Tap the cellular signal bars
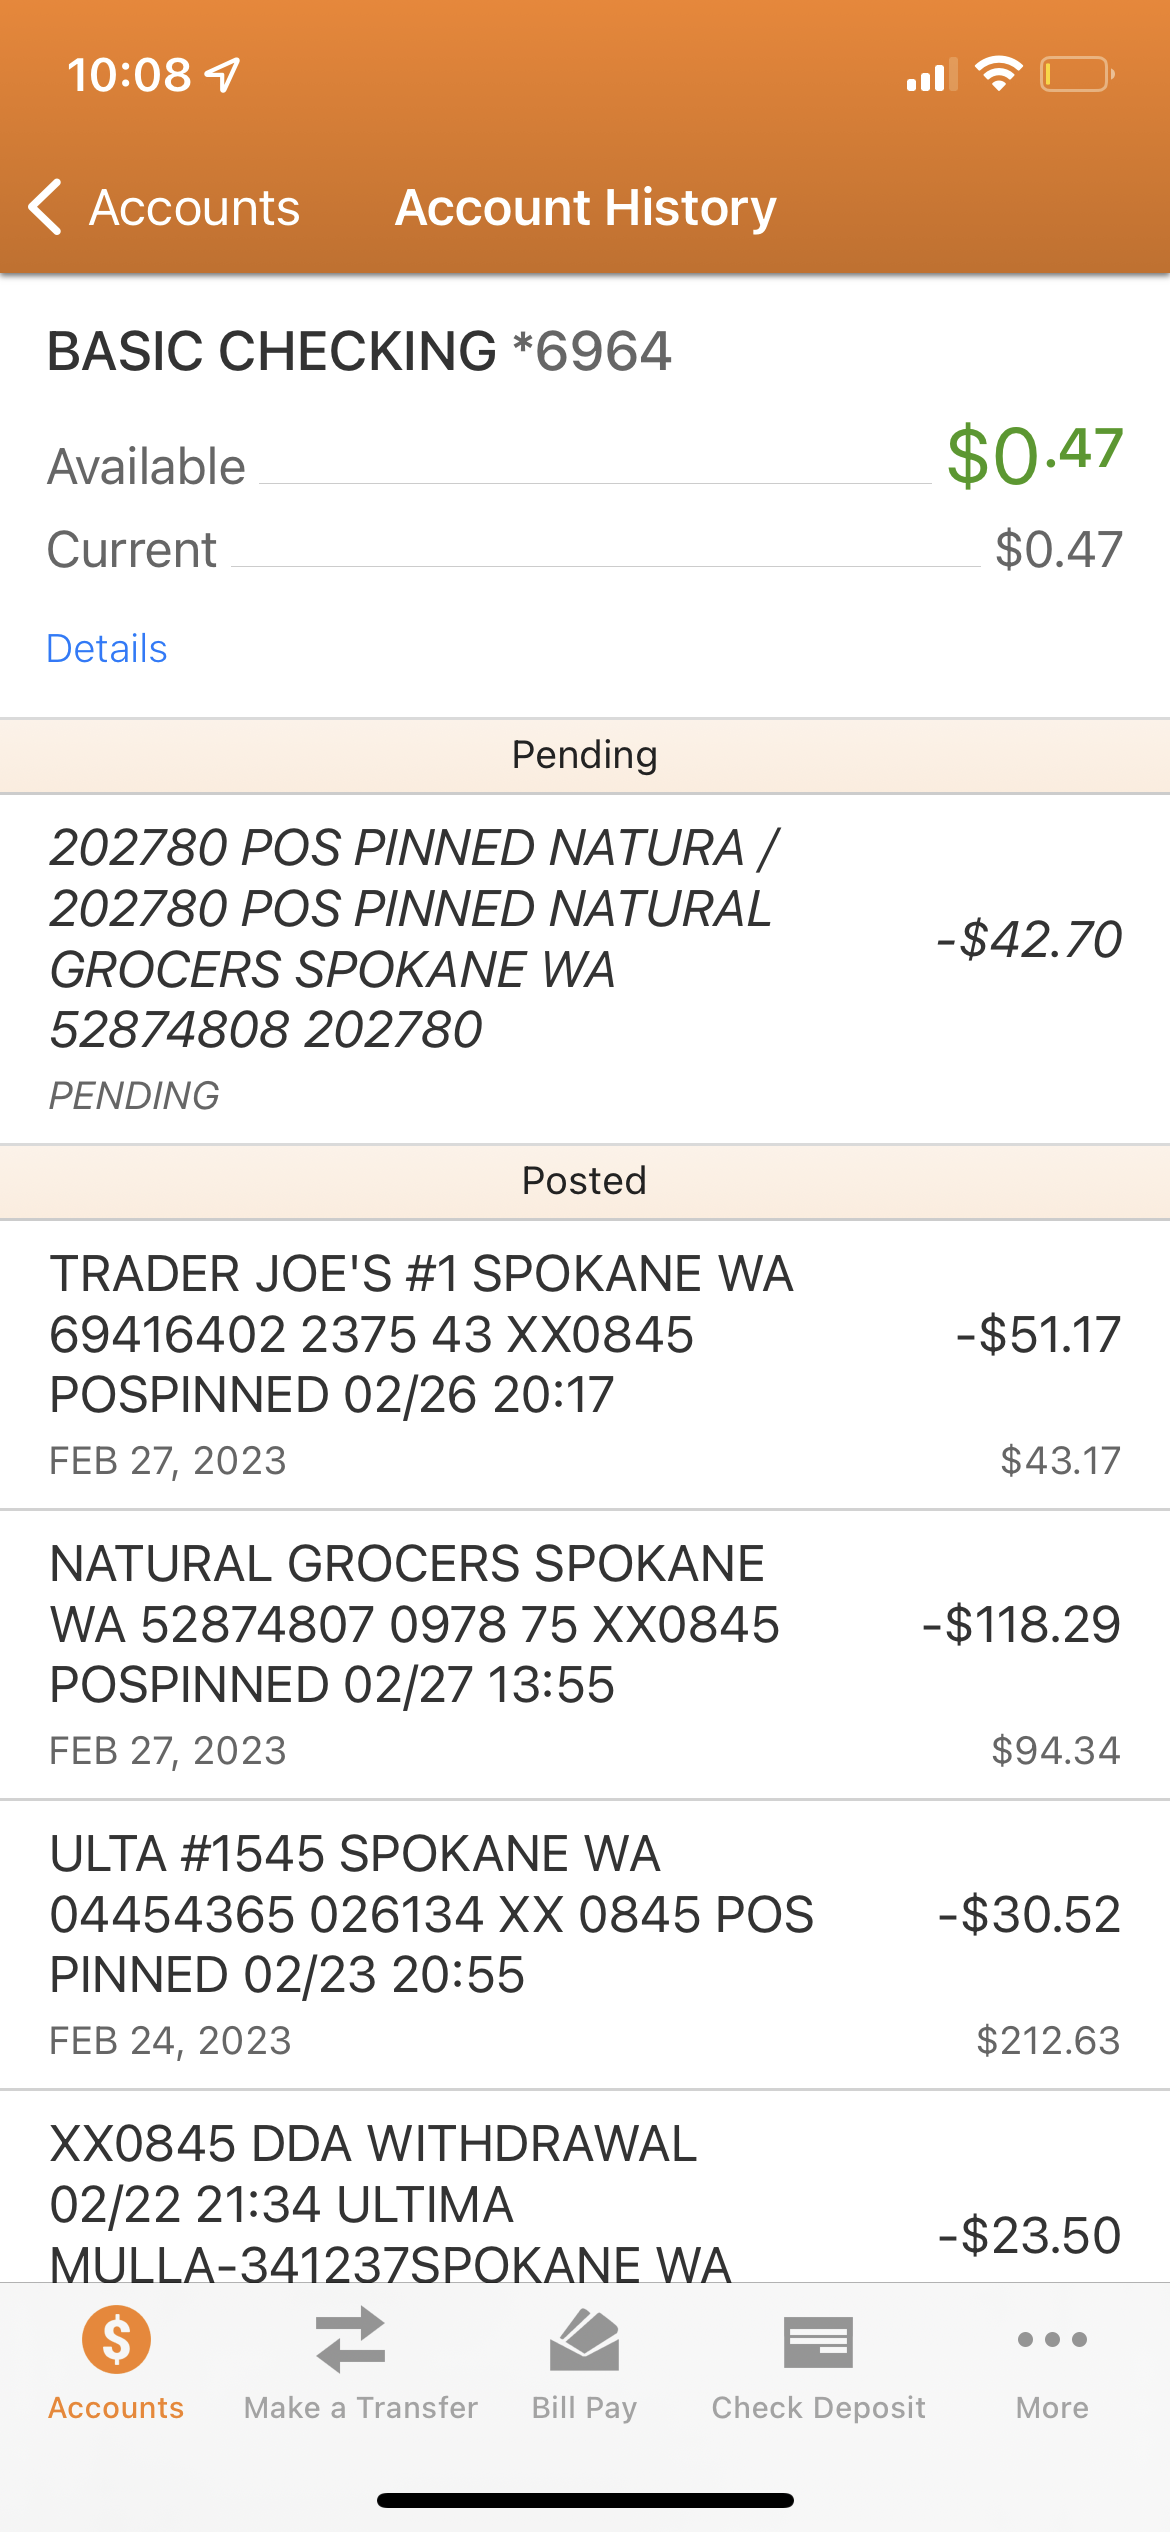This screenshot has width=1170, height=2532. point(931,75)
